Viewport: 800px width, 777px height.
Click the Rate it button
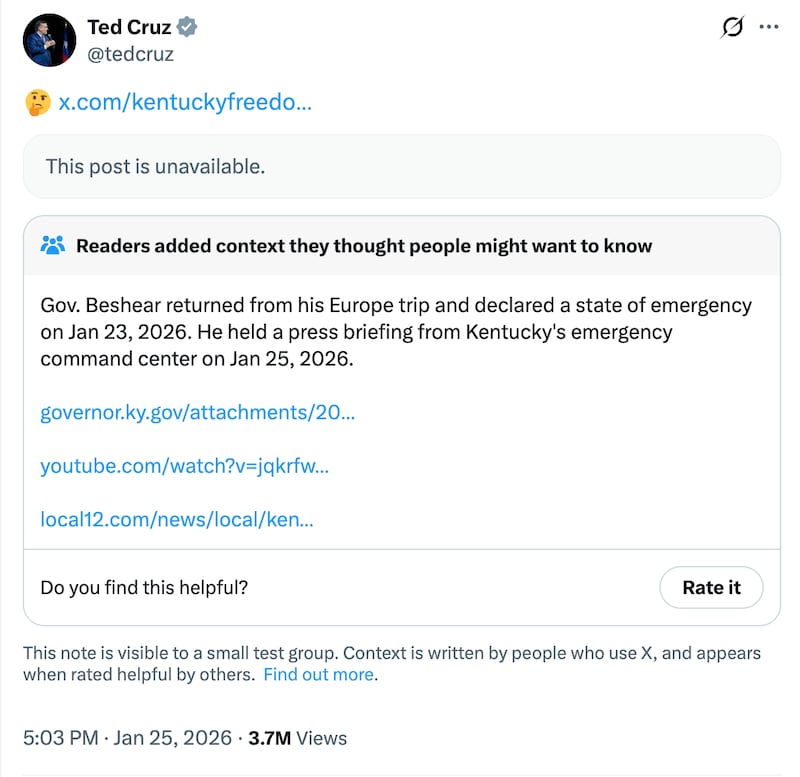coord(711,587)
